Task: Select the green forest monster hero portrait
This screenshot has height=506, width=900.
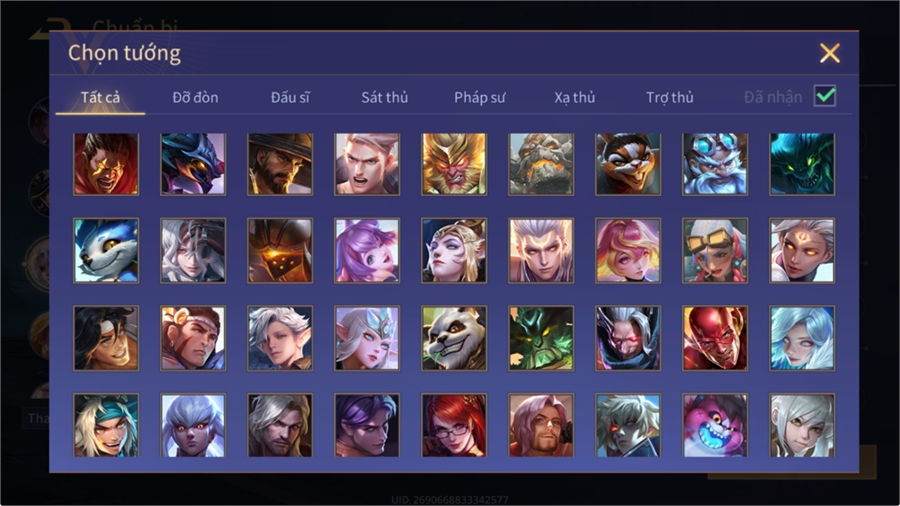Action: click(x=541, y=338)
